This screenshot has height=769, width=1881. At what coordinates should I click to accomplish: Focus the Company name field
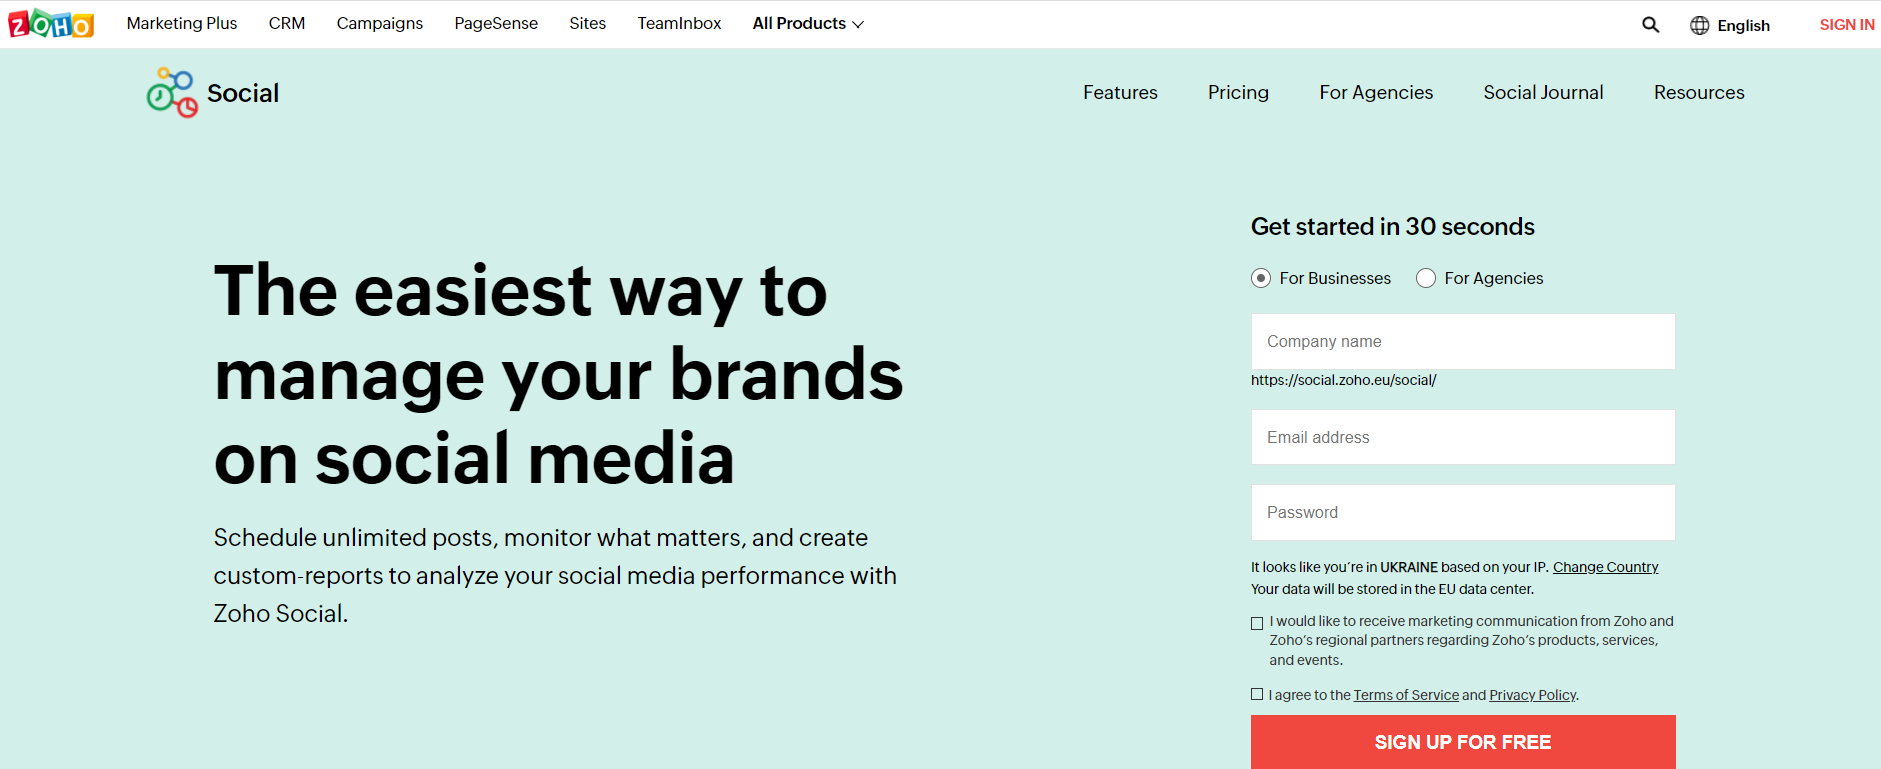(1463, 342)
